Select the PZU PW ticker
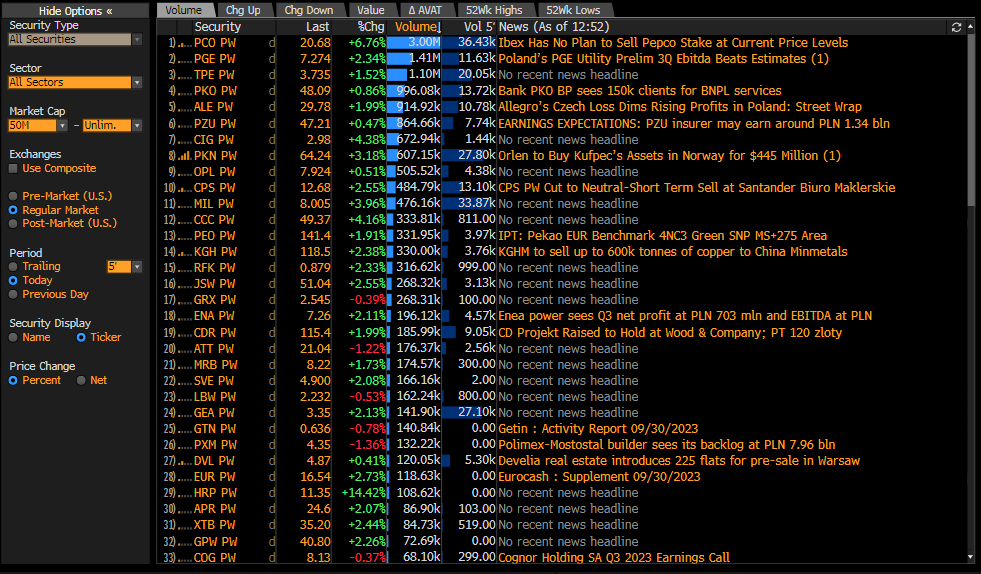 pyautogui.click(x=214, y=124)
